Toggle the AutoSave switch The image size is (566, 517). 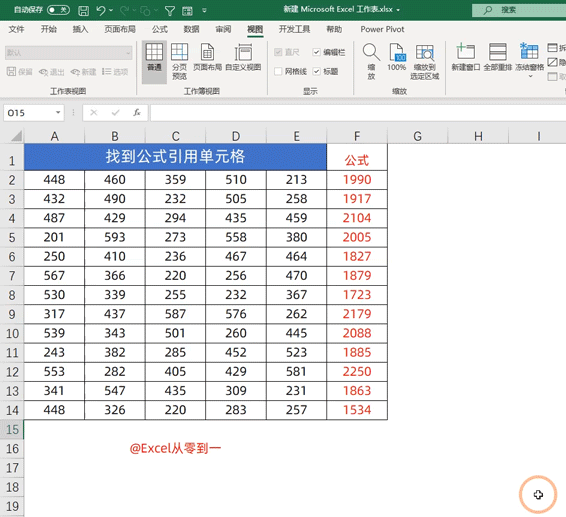58,10
